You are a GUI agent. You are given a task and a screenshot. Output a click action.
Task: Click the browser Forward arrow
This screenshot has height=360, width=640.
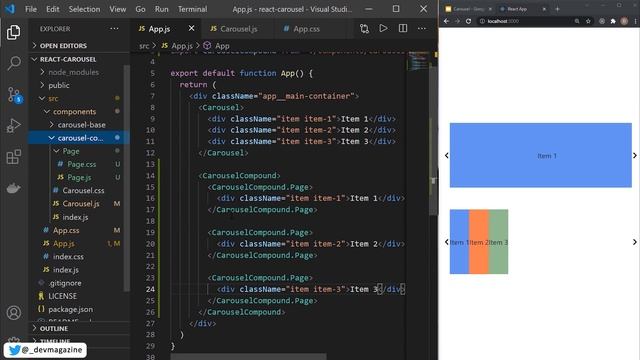click(457, 21)
